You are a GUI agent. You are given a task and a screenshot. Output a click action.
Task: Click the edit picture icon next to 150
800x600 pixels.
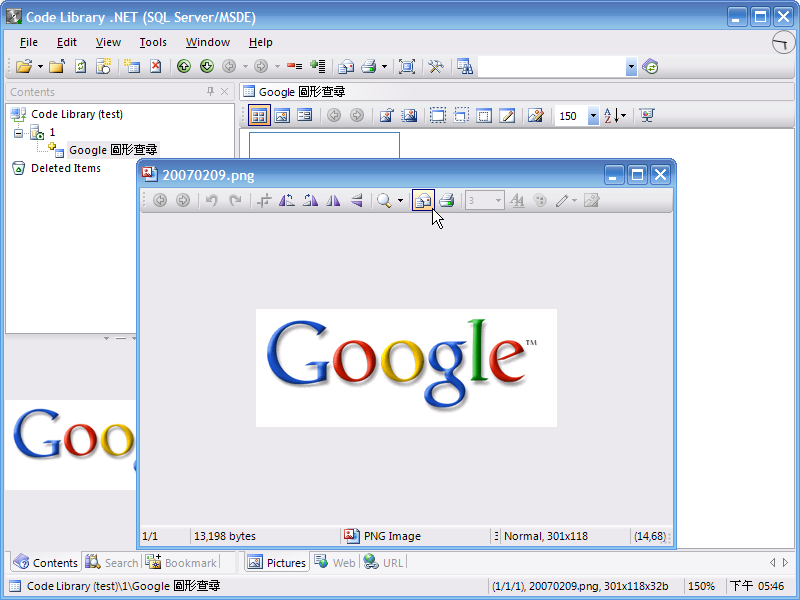coord(535,116)
